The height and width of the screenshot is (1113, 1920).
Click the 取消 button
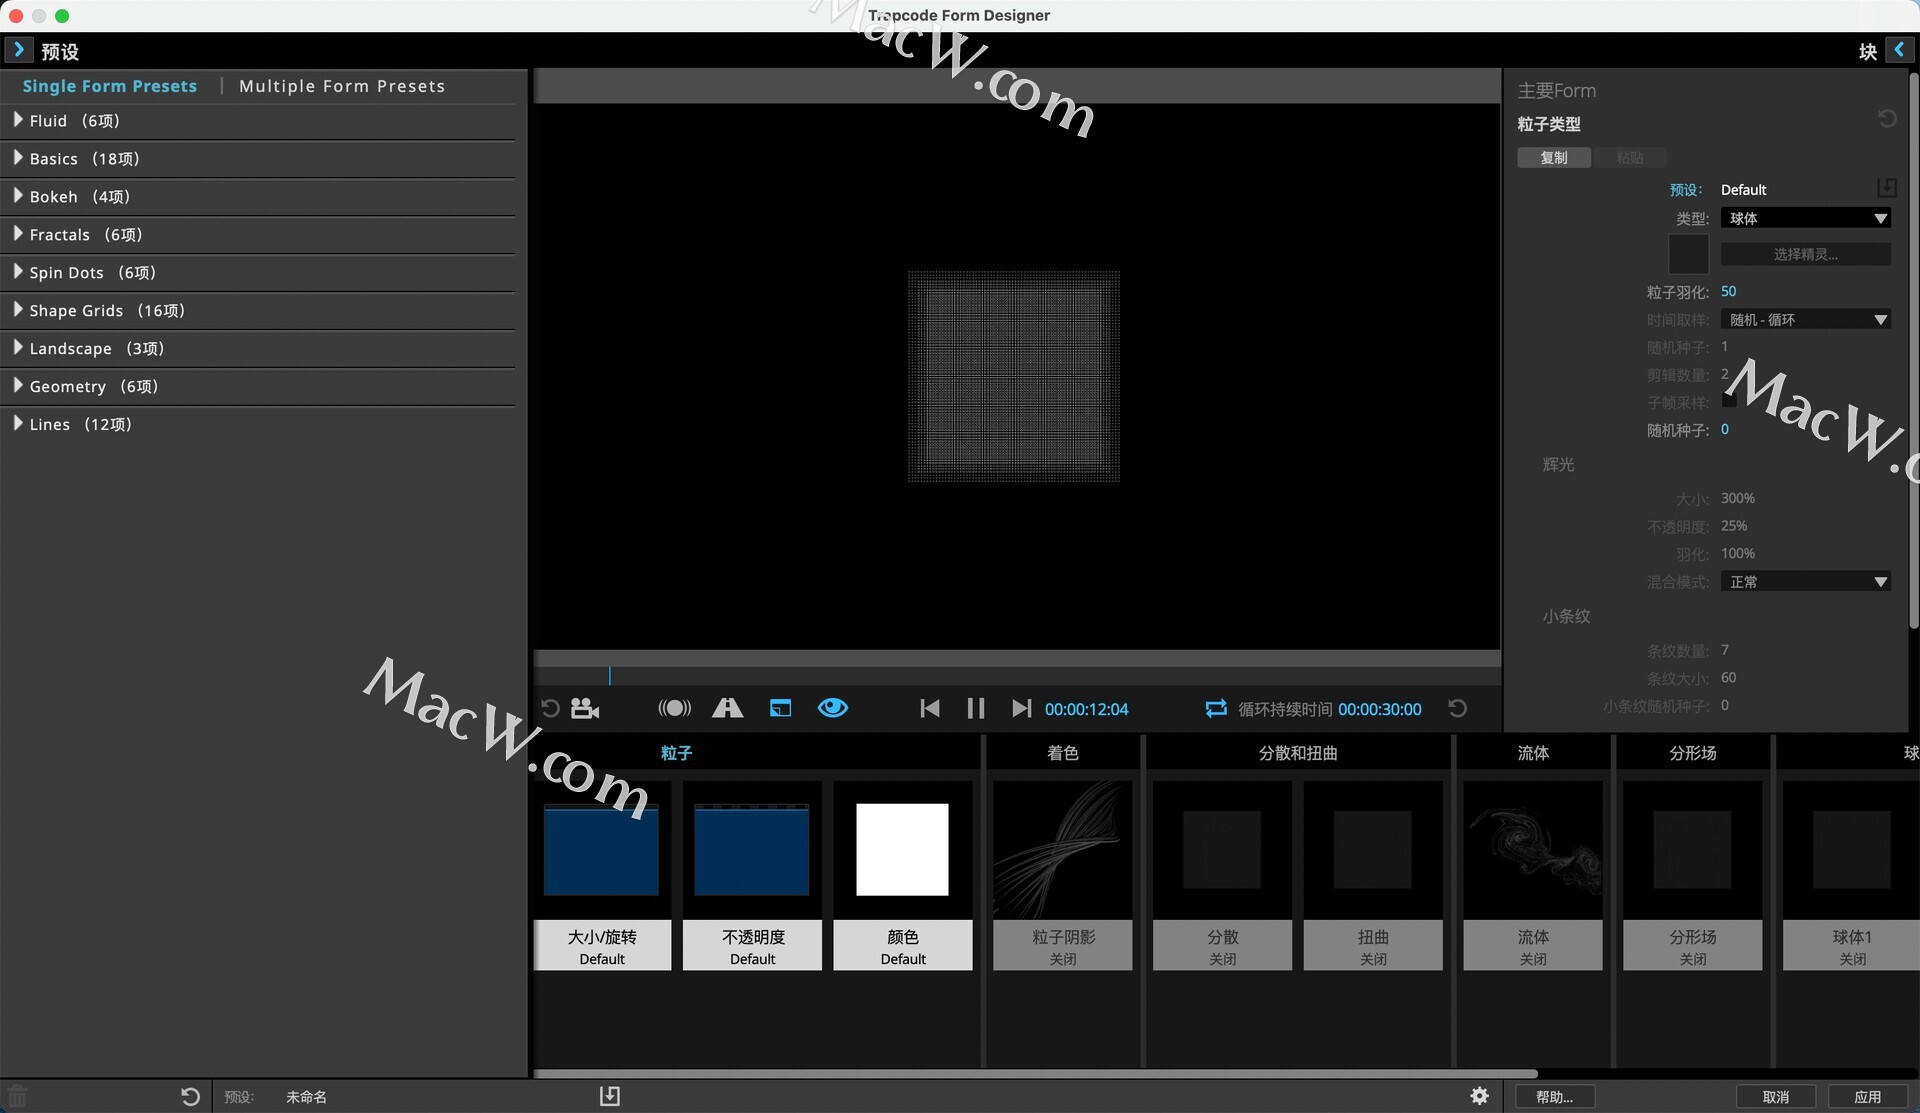coord(1776,1096)
